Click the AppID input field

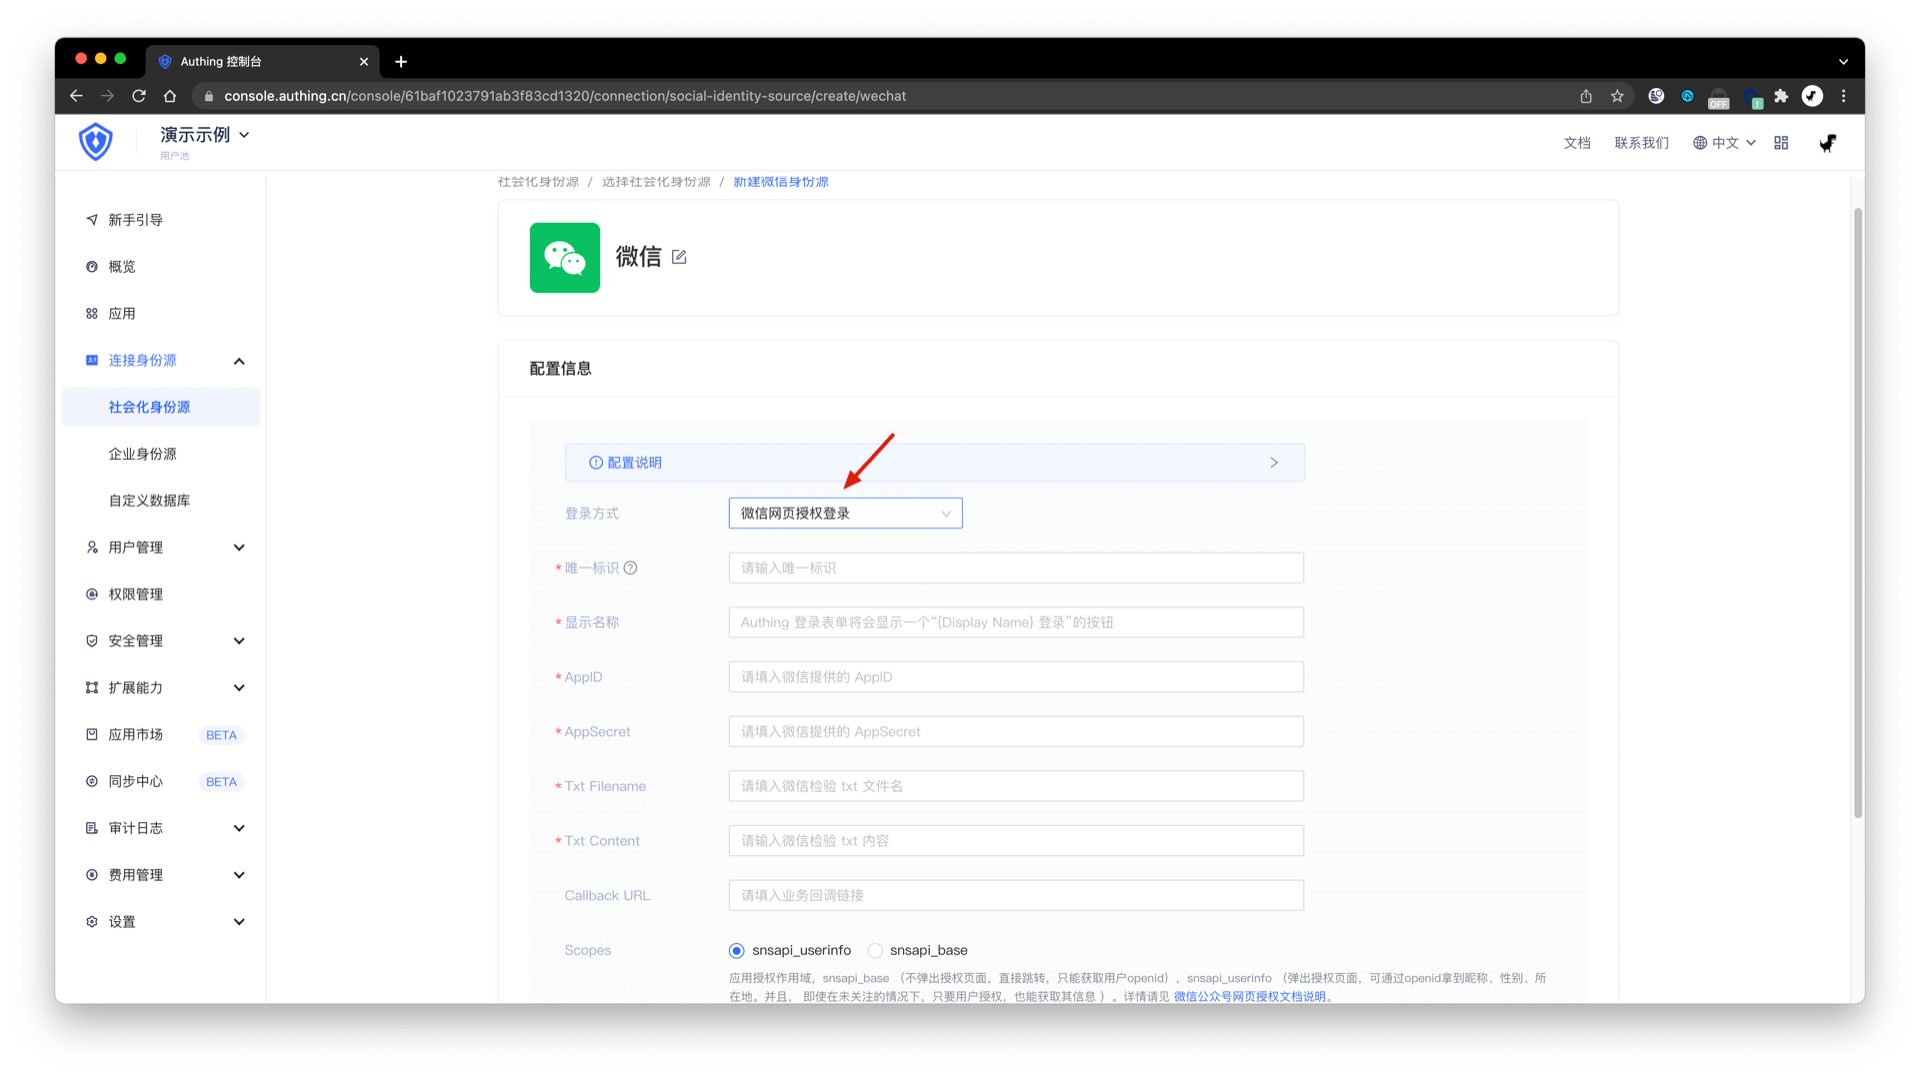[1015, 676]
